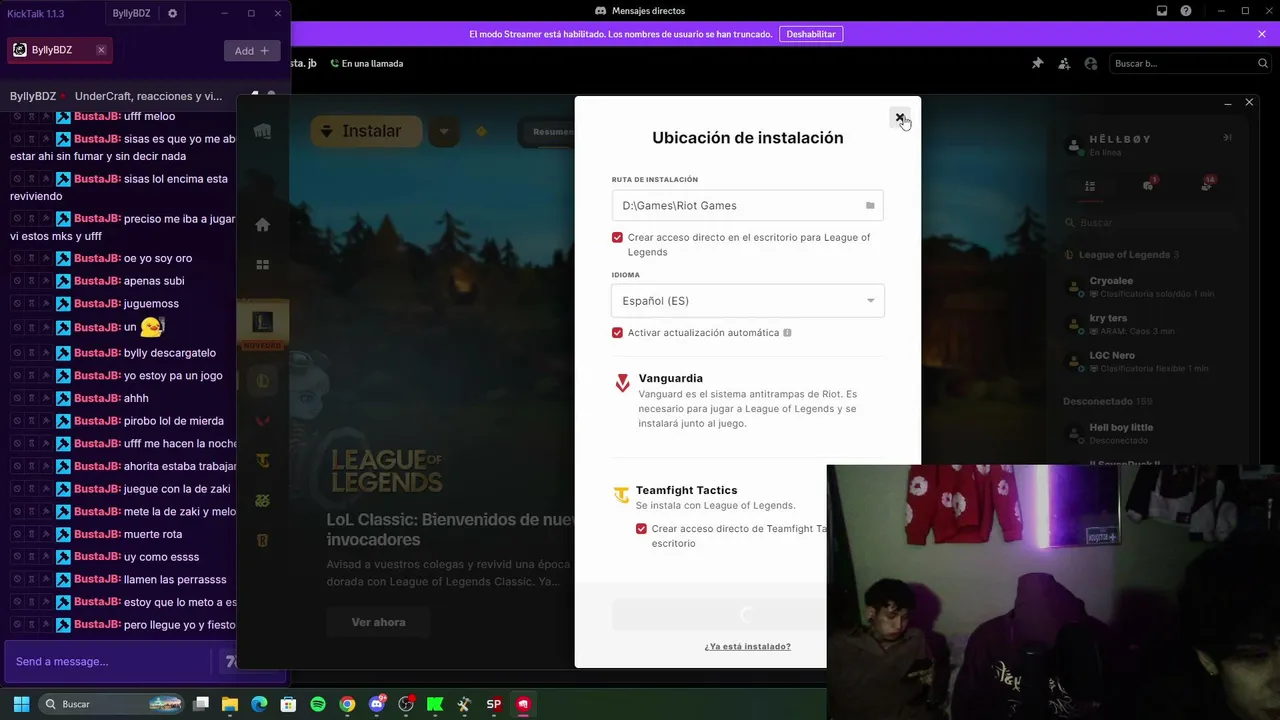Viewport: 1280px width, 720px height.
Task: Disable Streamer mode via Deshabilitar
Action: tap(811, 34)
